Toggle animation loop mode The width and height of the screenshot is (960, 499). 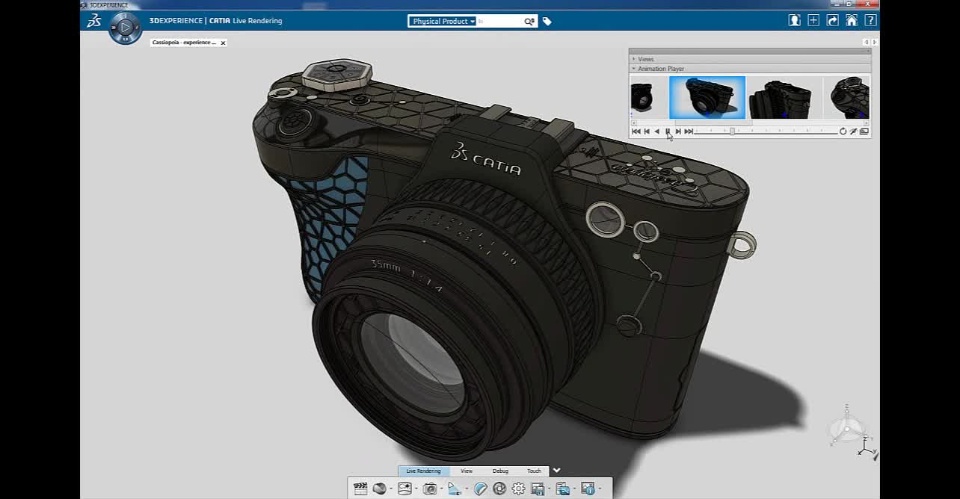click(x=842, y=131)
